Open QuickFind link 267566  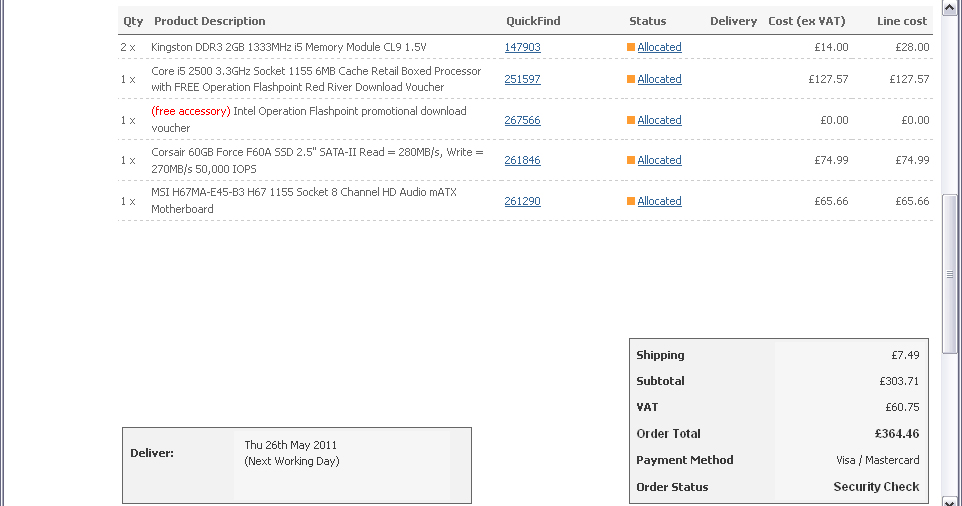(x=522, y=120)
